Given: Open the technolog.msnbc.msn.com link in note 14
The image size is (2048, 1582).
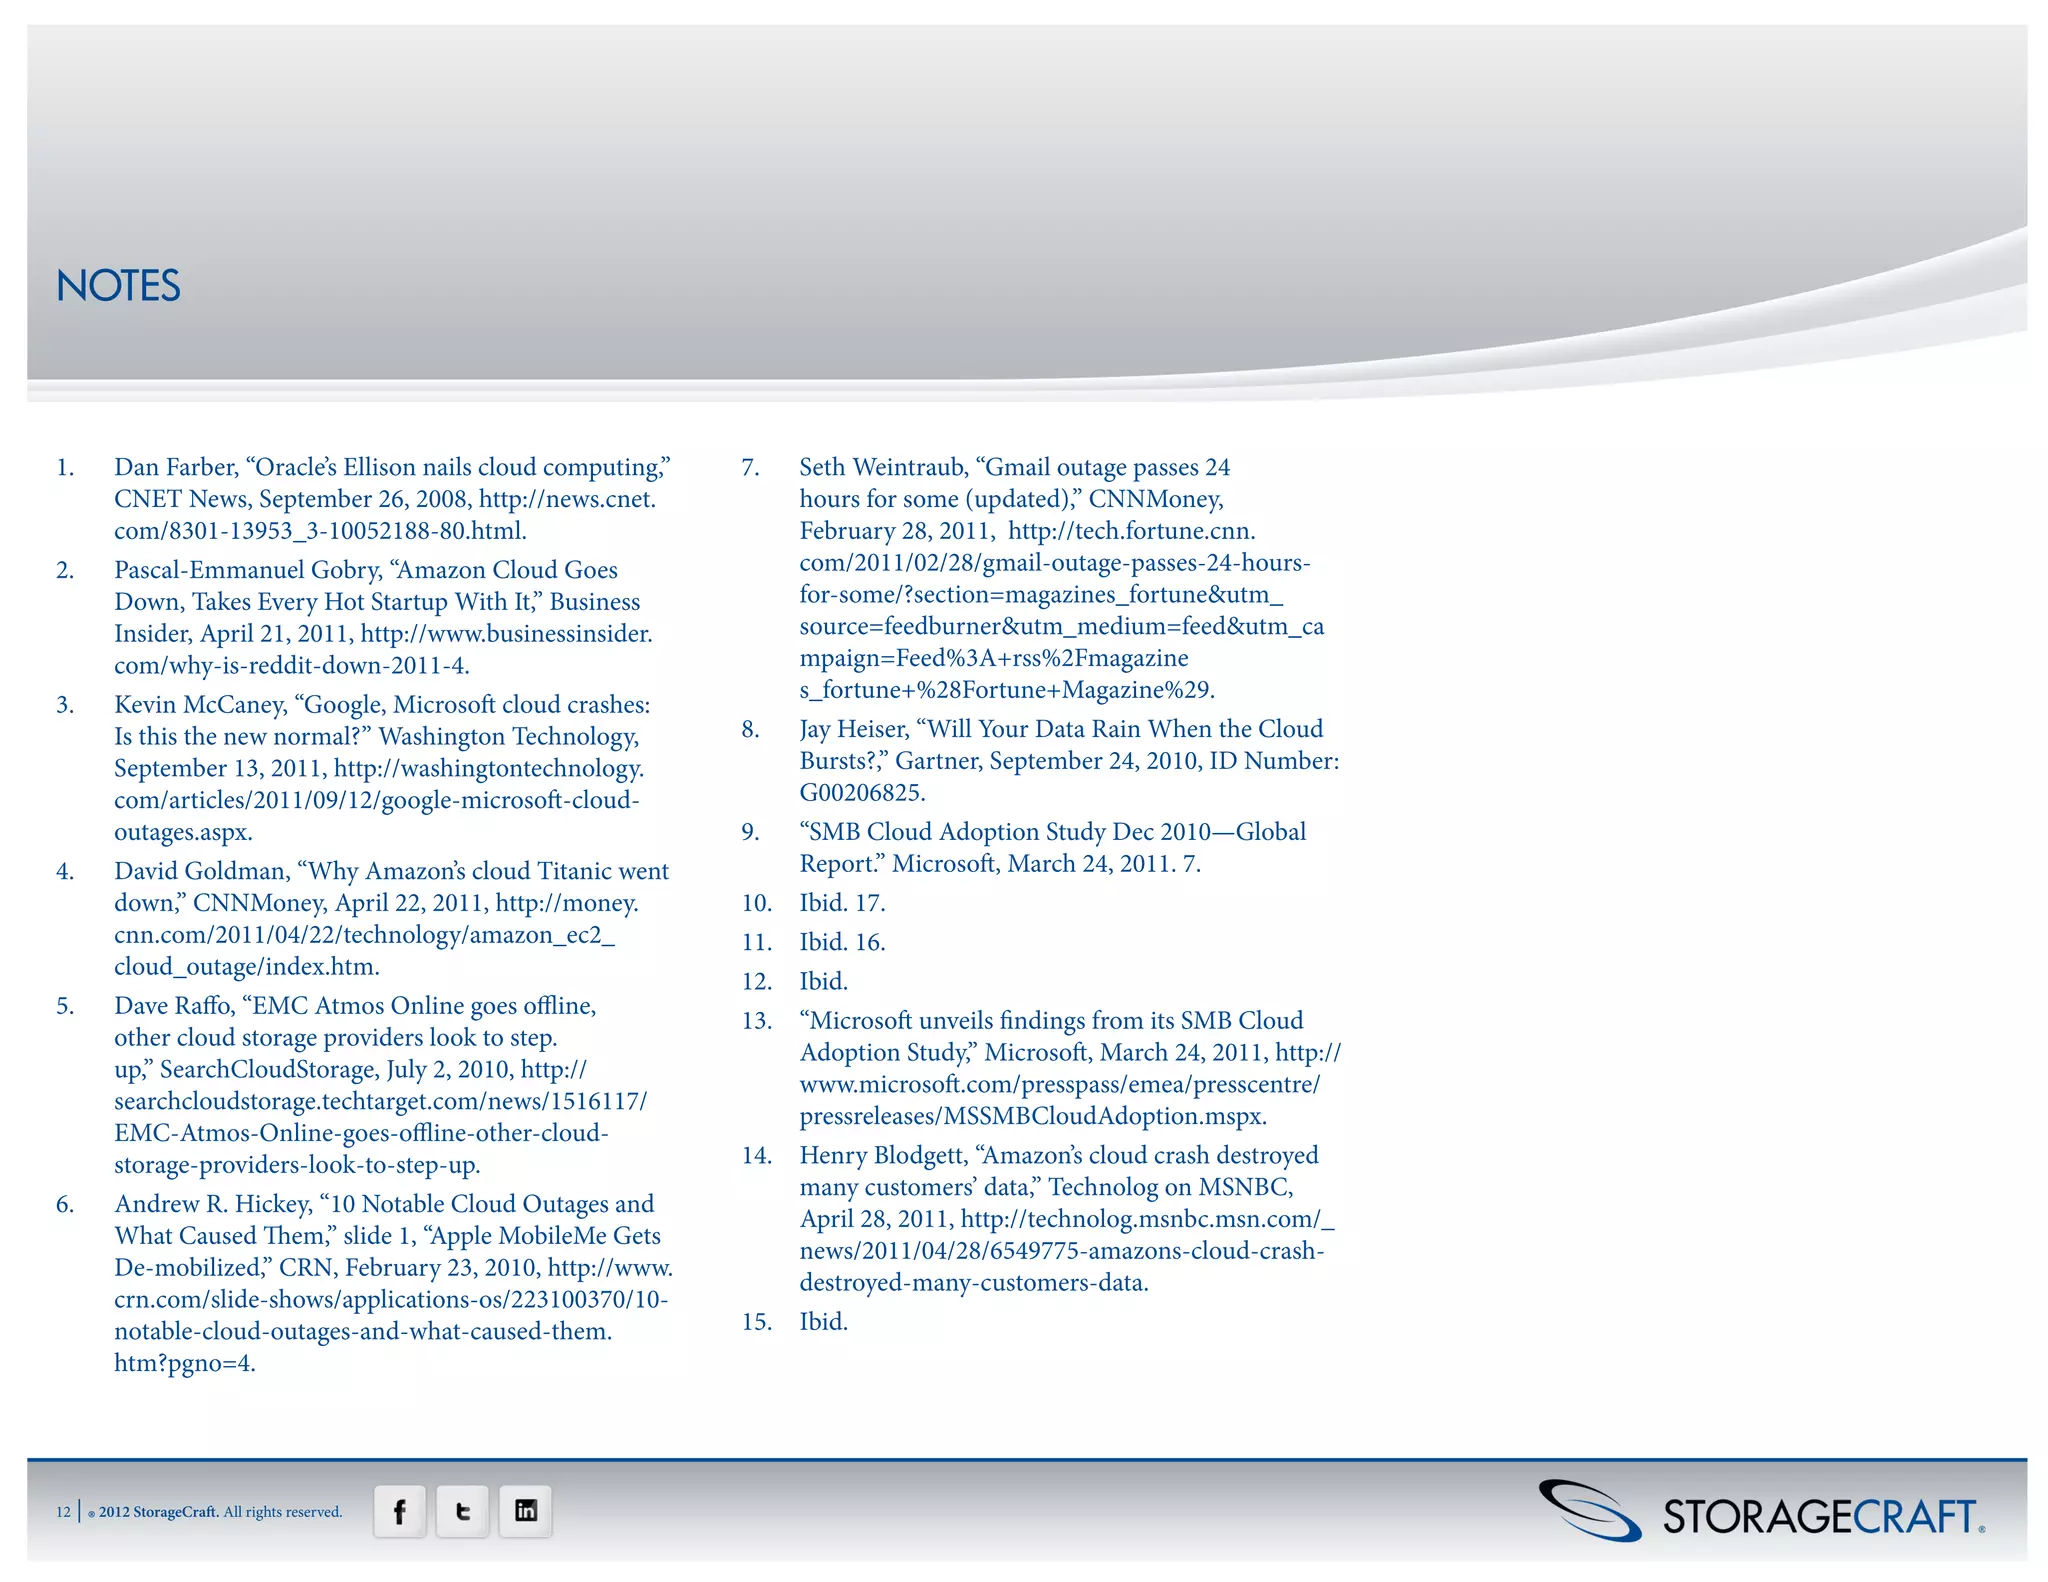Looking at the screenshot, I should click(x=1067, y=1251).
